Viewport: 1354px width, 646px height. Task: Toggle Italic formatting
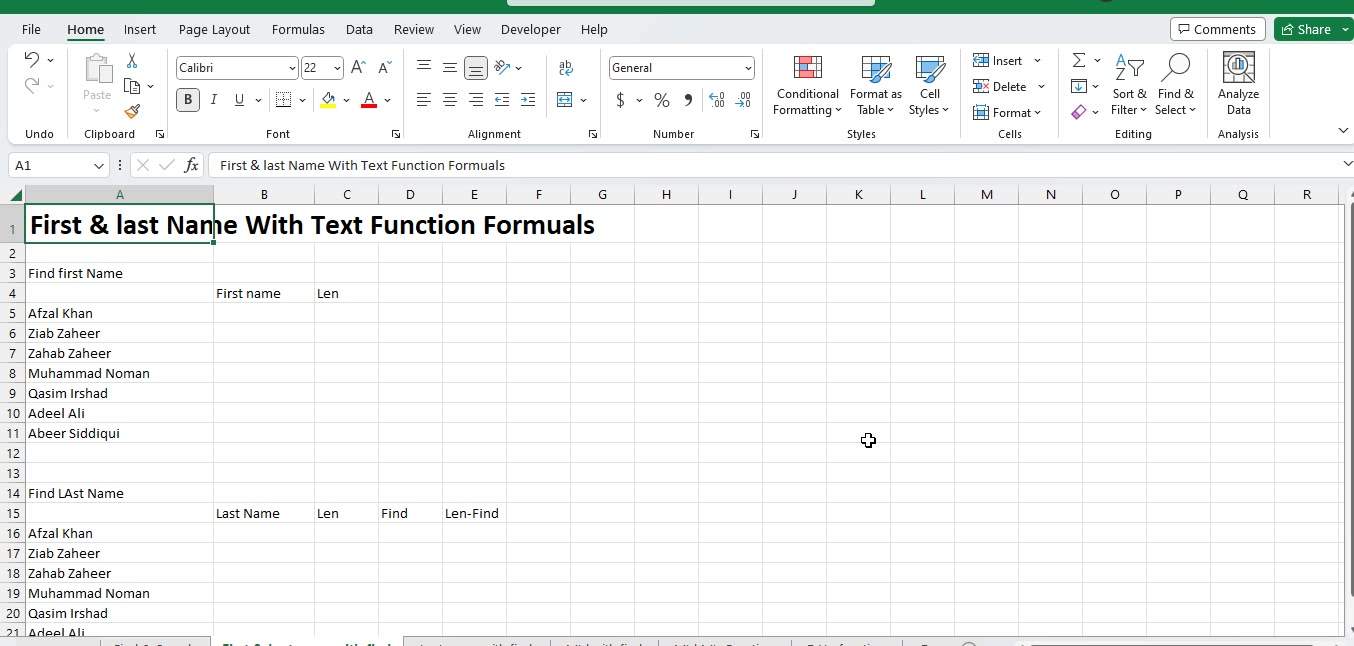point(213,100)
